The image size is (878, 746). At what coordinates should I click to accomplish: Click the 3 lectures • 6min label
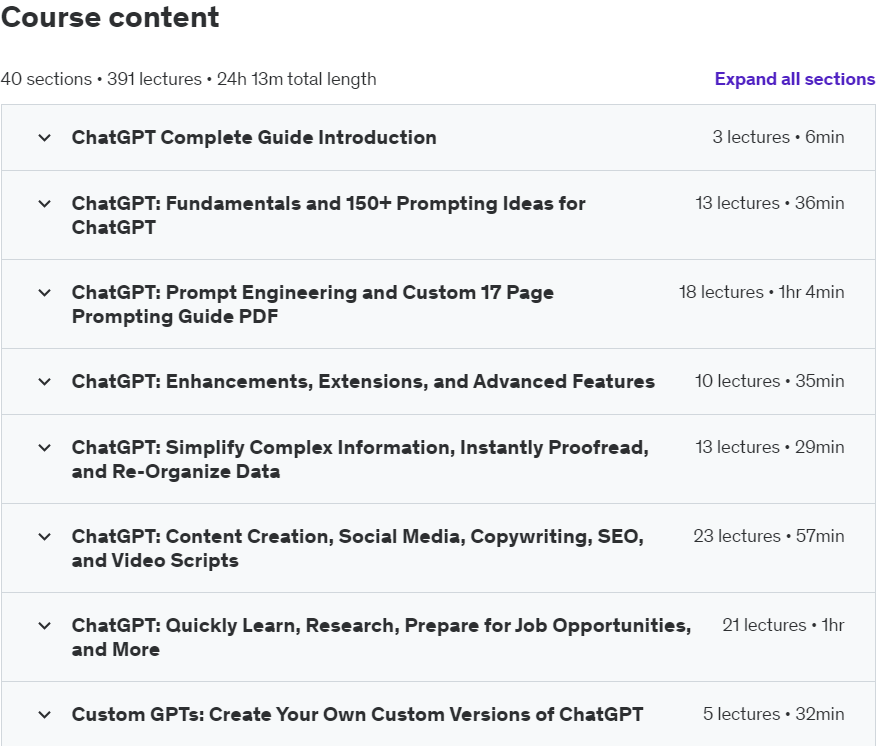(x=778, y=138)
